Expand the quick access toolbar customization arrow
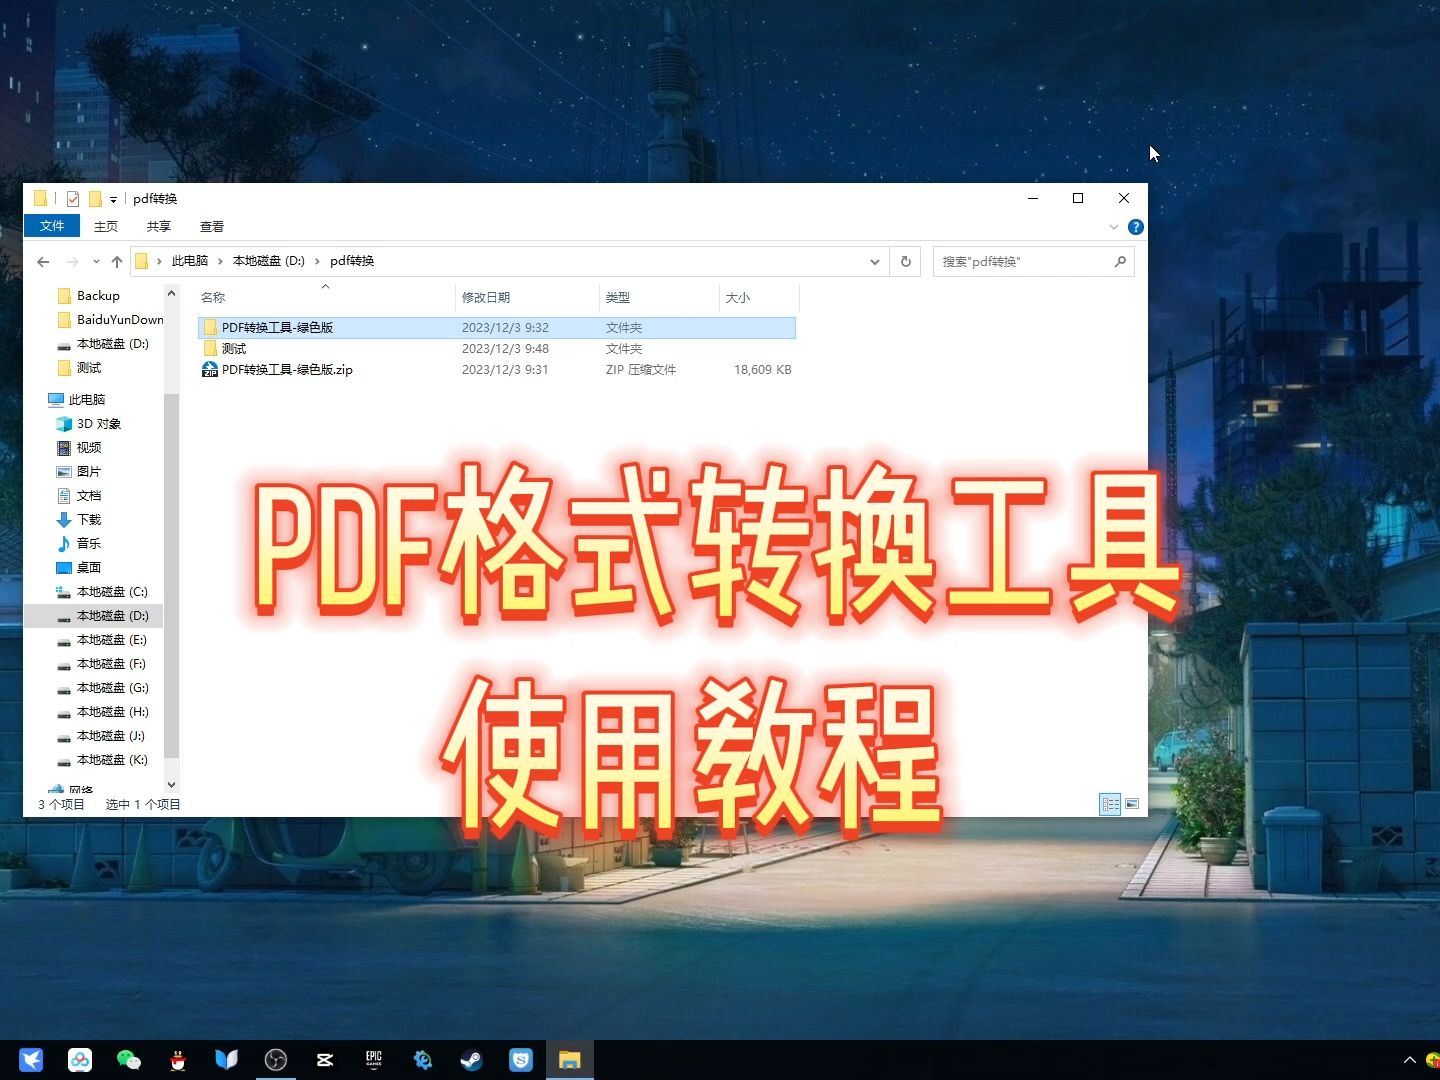1440x1080 pixels. pos(113,199)
